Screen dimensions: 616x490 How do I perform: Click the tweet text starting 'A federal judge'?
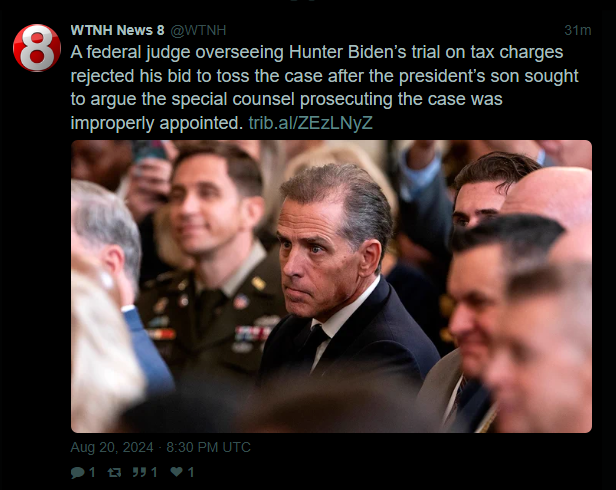(324, 88)
